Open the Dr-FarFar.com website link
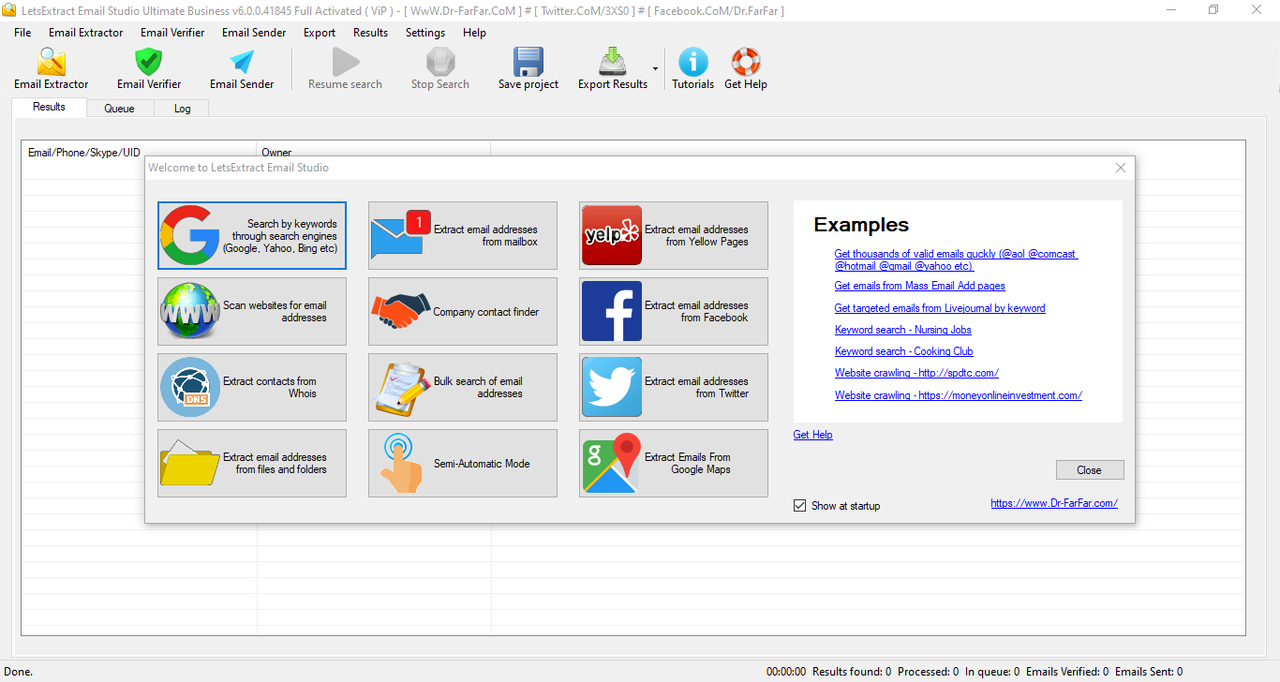This screenshot has width=1280, height=682. tap(1054, 503)
